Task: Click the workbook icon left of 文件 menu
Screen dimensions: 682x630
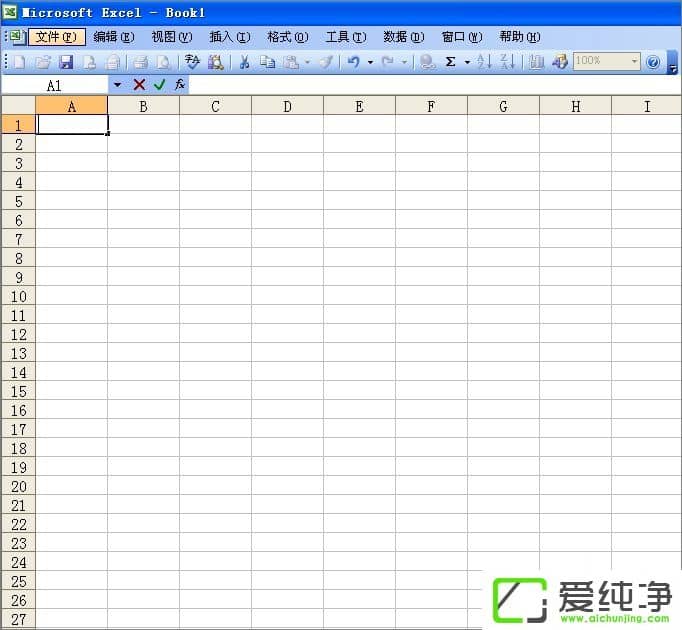Action: (17, 37)
